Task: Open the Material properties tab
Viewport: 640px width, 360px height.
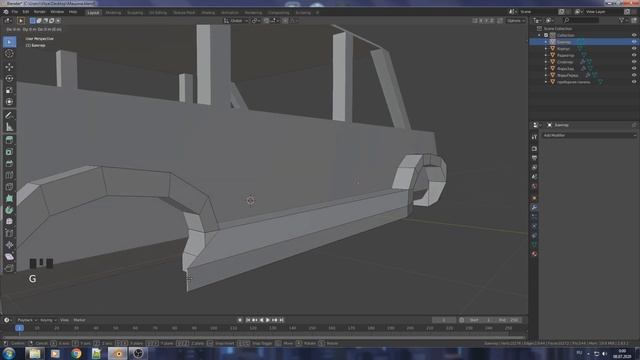Action: tap(534, 254)
